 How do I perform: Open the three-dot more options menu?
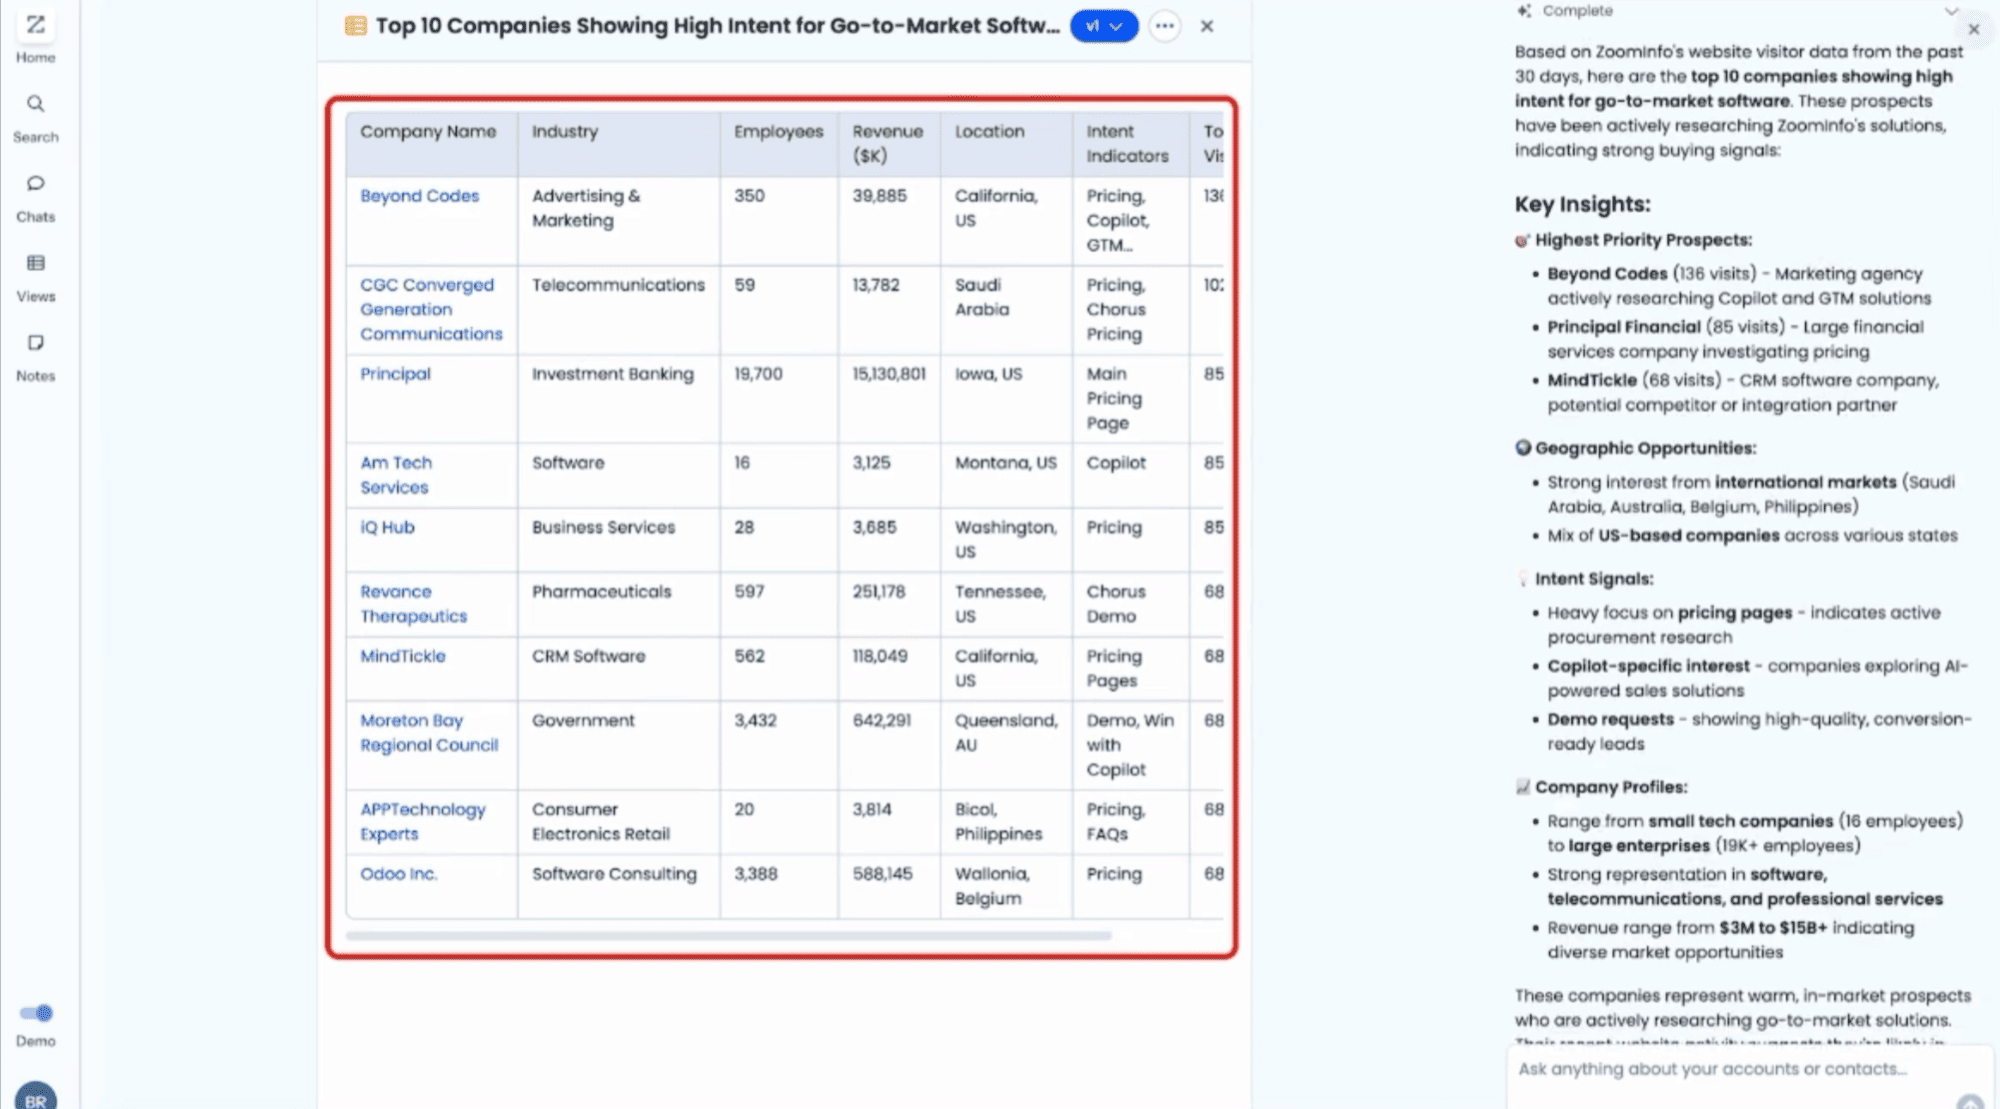pos(1164,26)
